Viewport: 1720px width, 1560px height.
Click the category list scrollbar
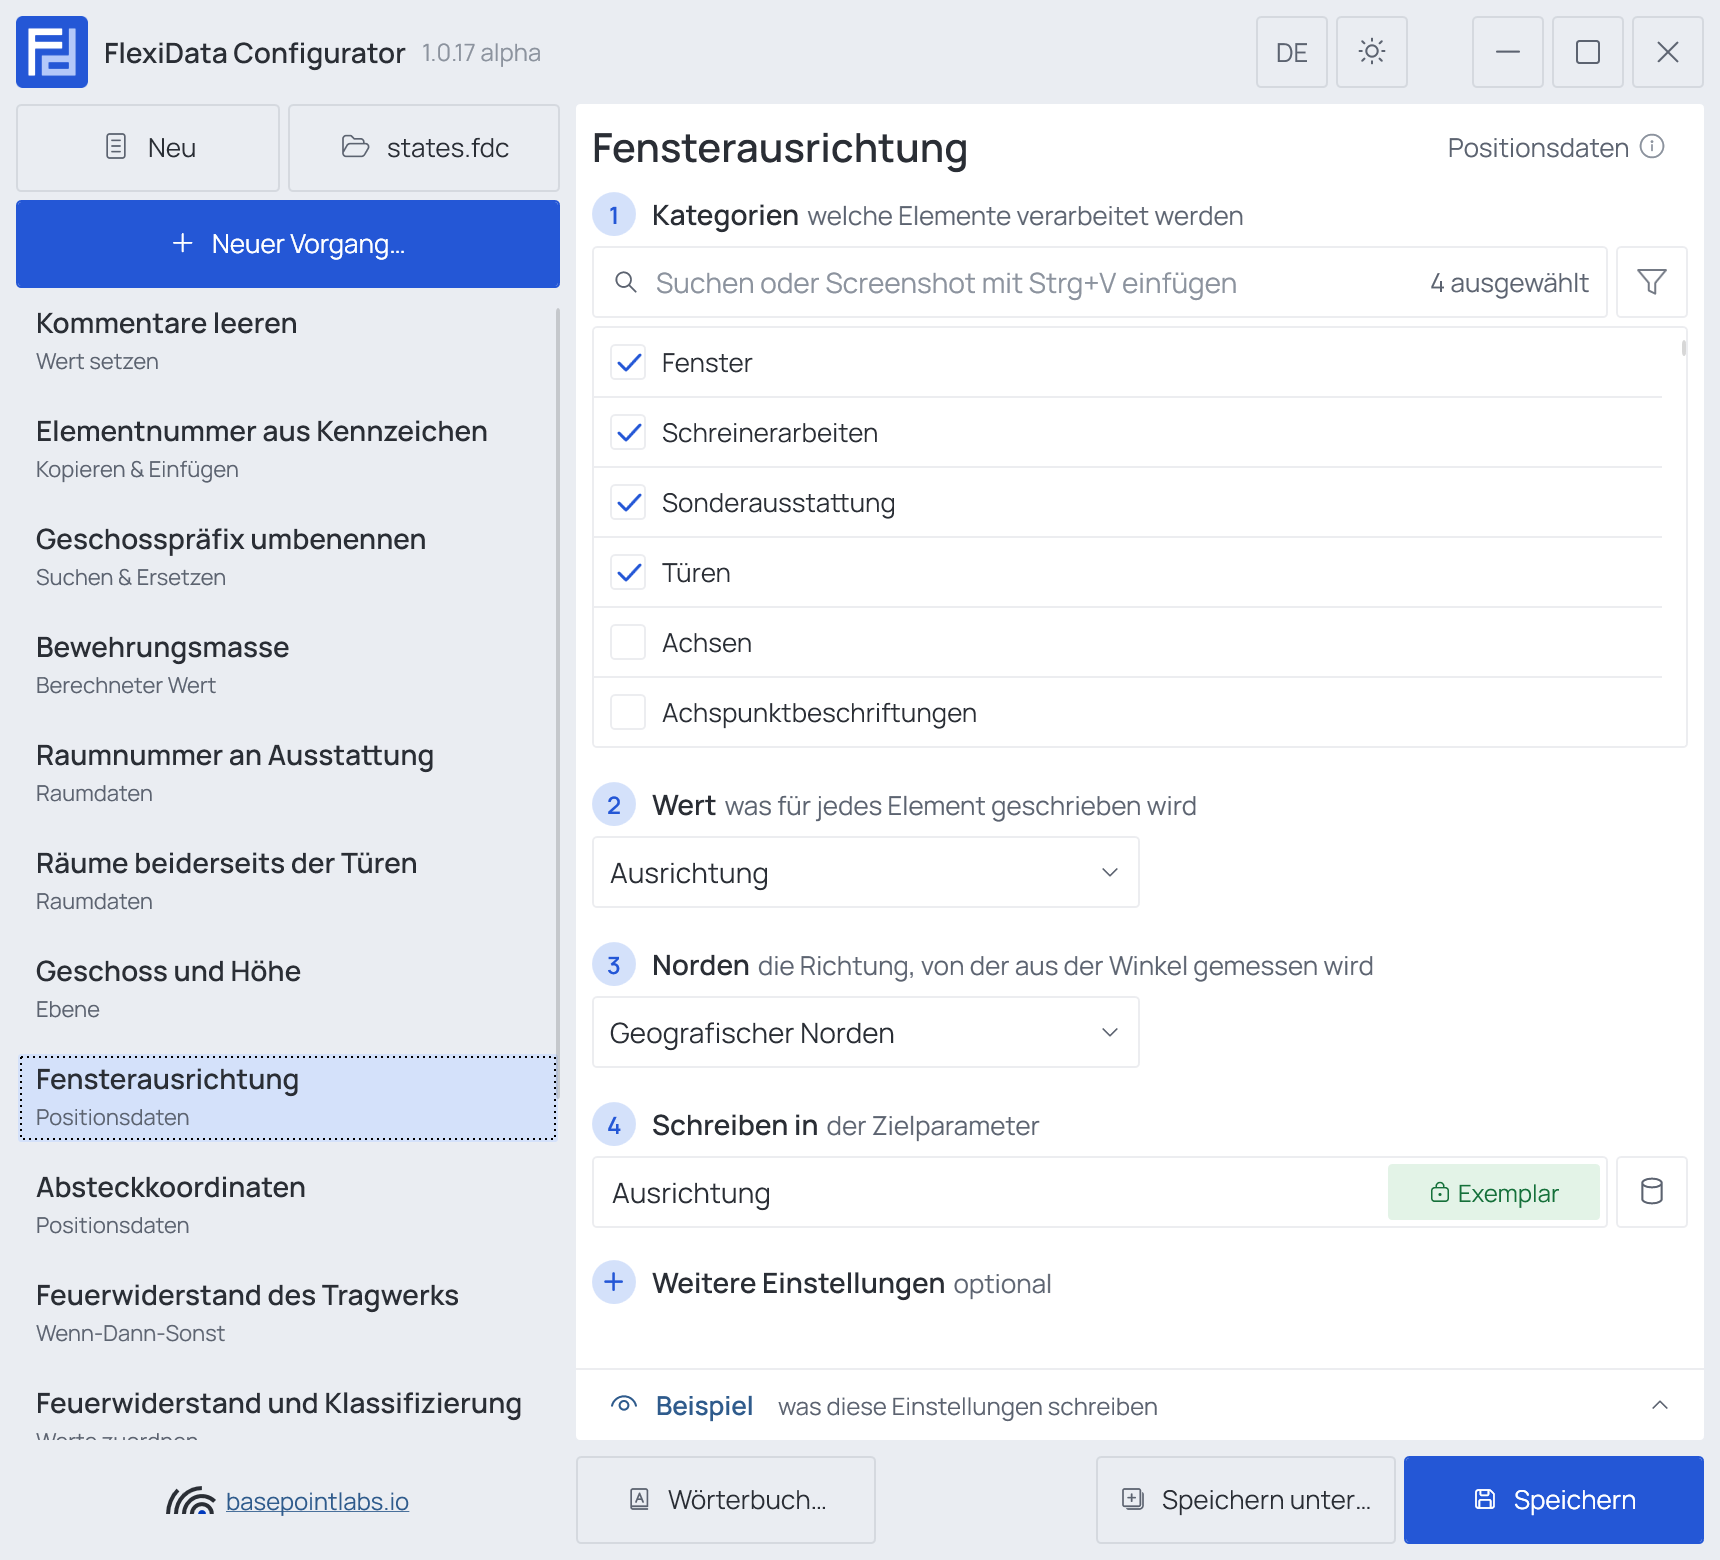tap(1684, 348)
